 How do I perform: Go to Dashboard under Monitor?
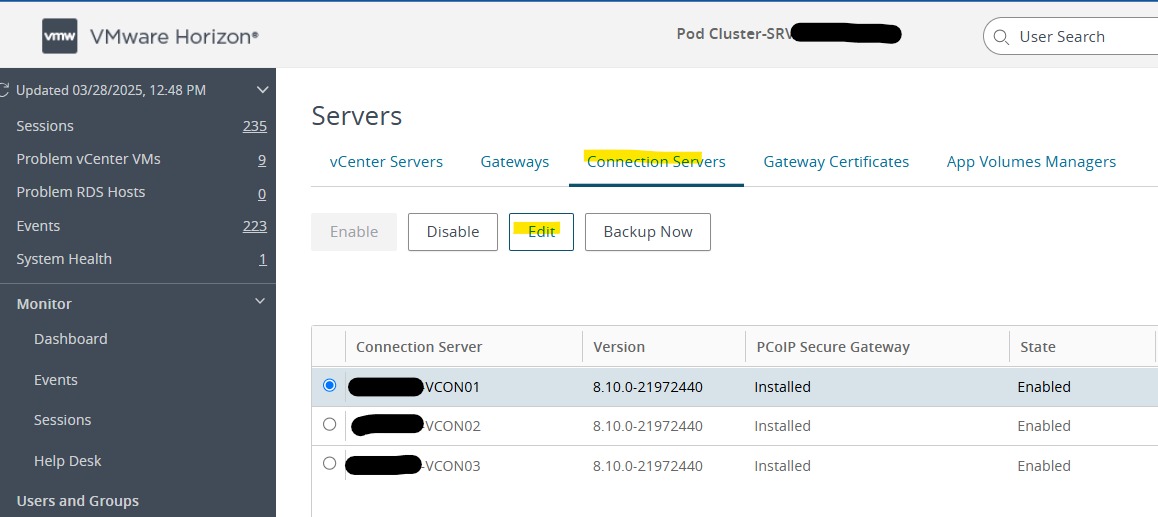(70, 339)
